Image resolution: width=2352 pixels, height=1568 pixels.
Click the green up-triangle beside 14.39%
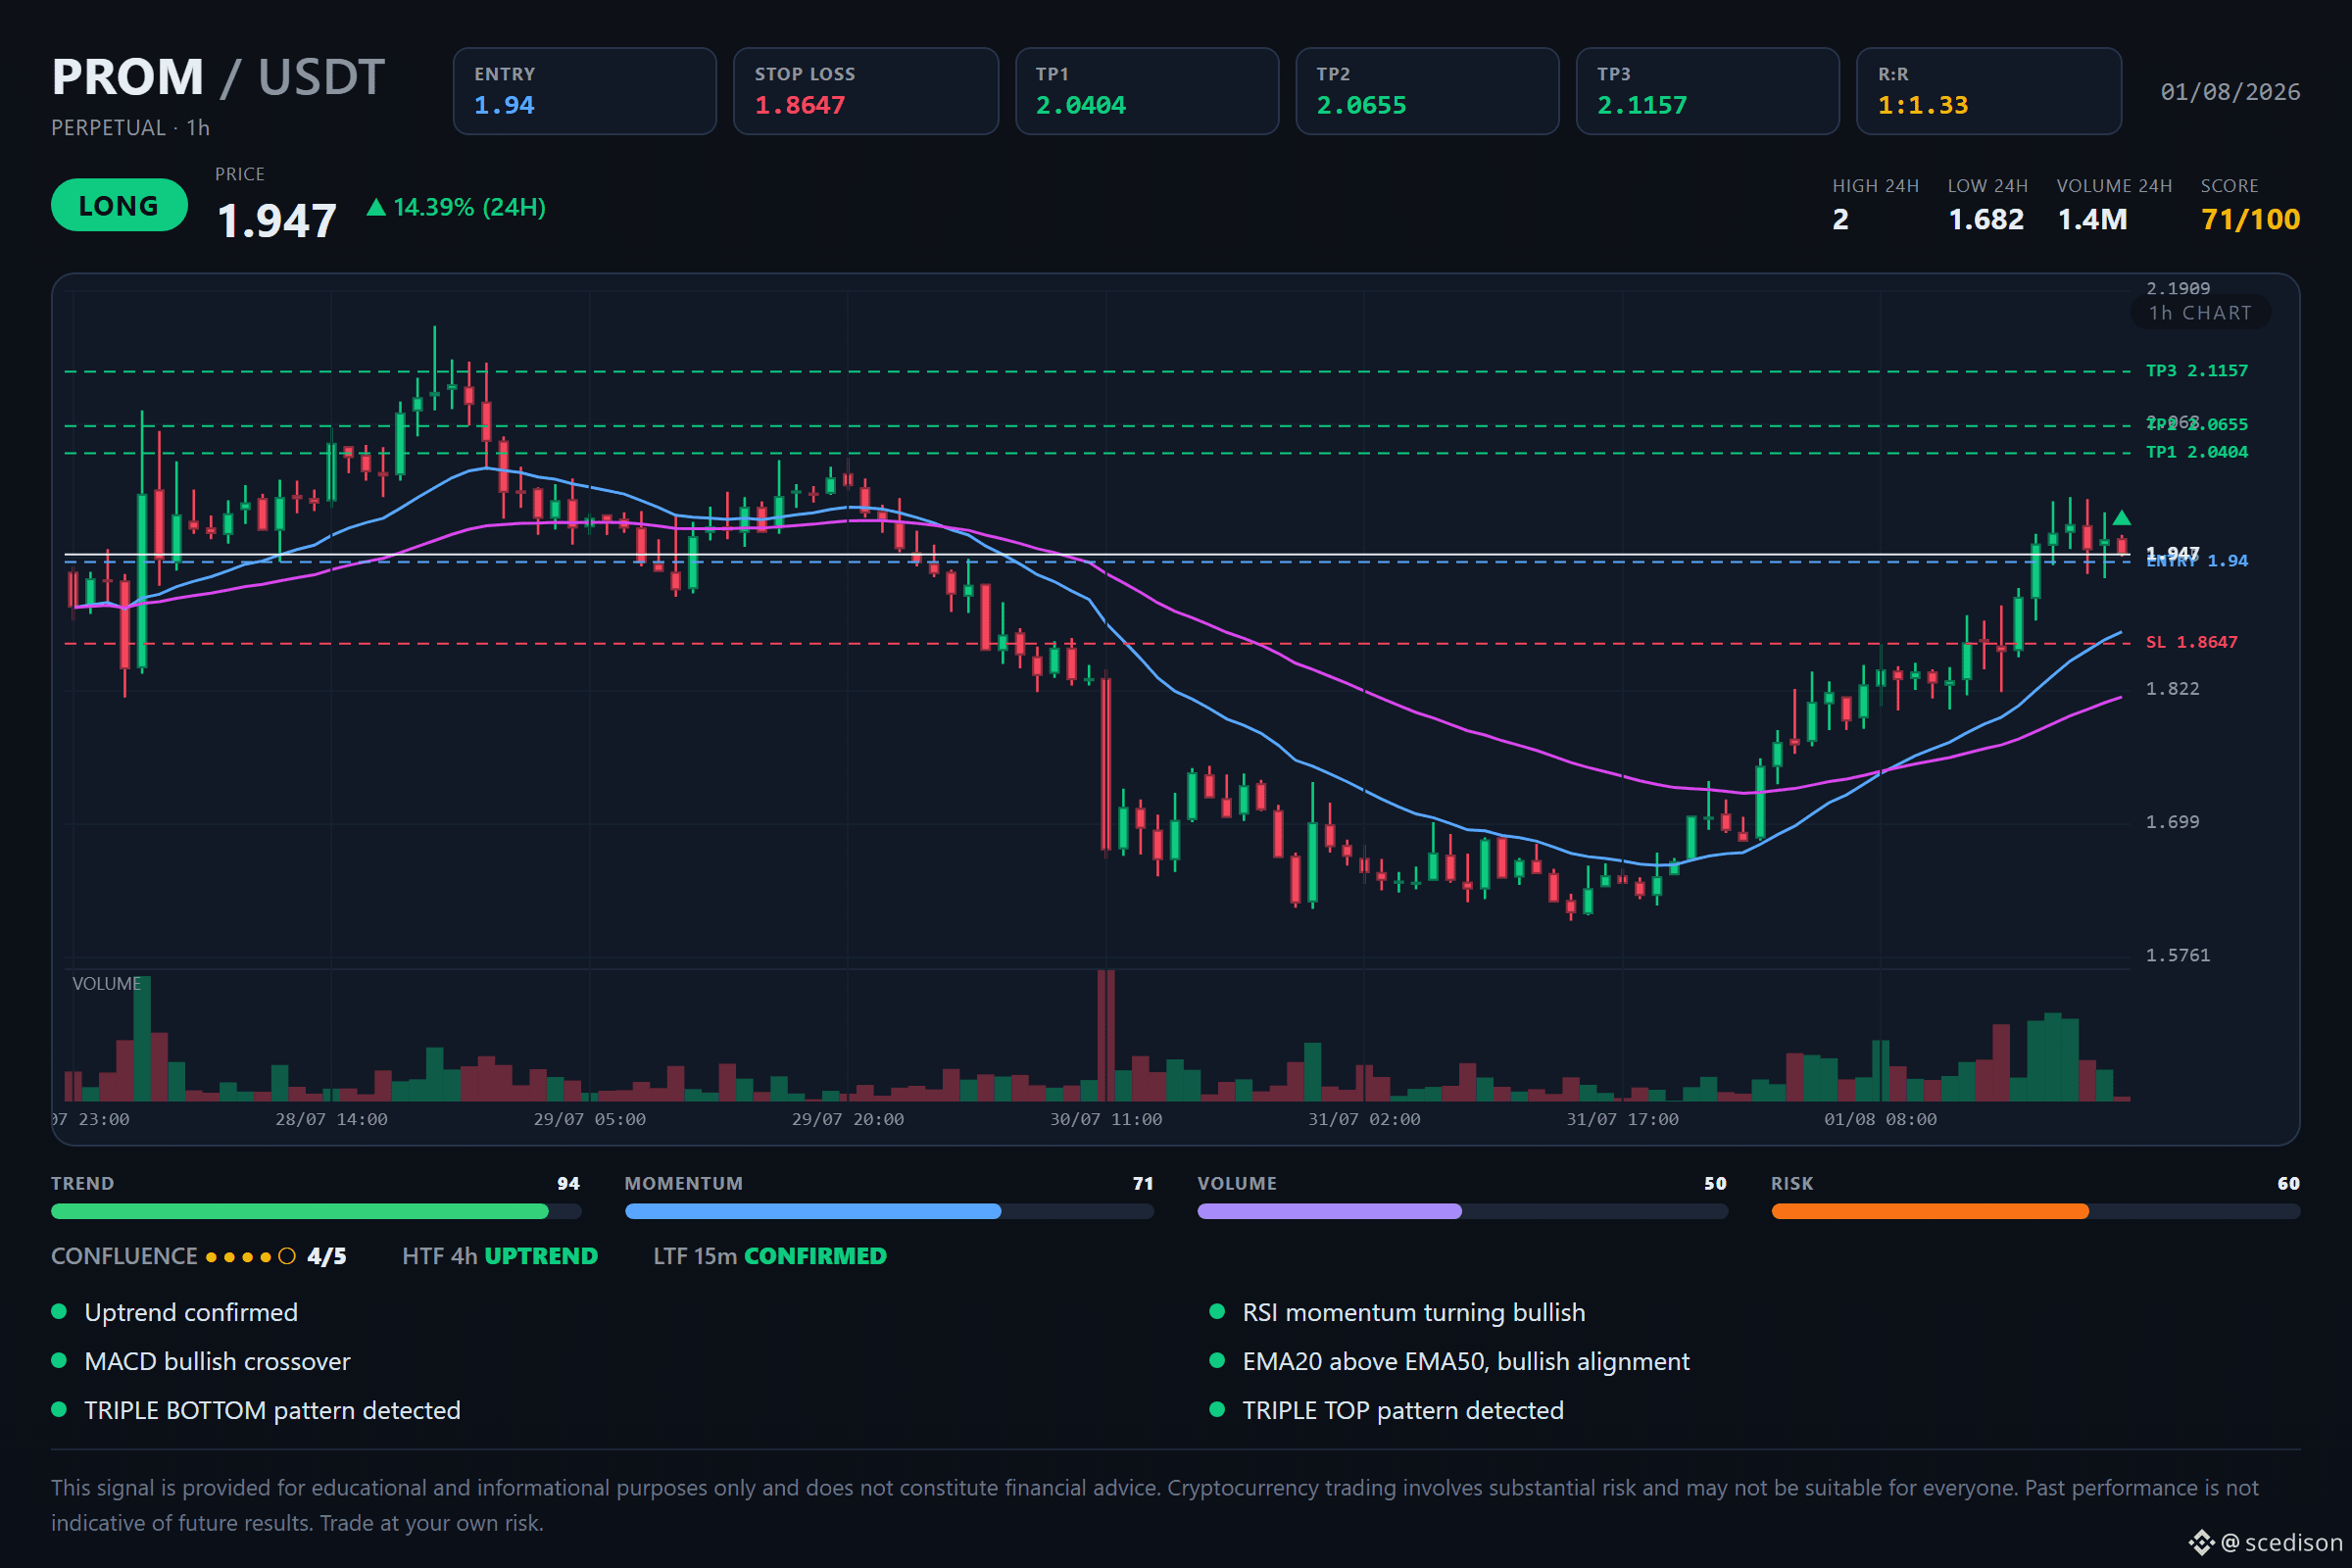click(376, 207)
